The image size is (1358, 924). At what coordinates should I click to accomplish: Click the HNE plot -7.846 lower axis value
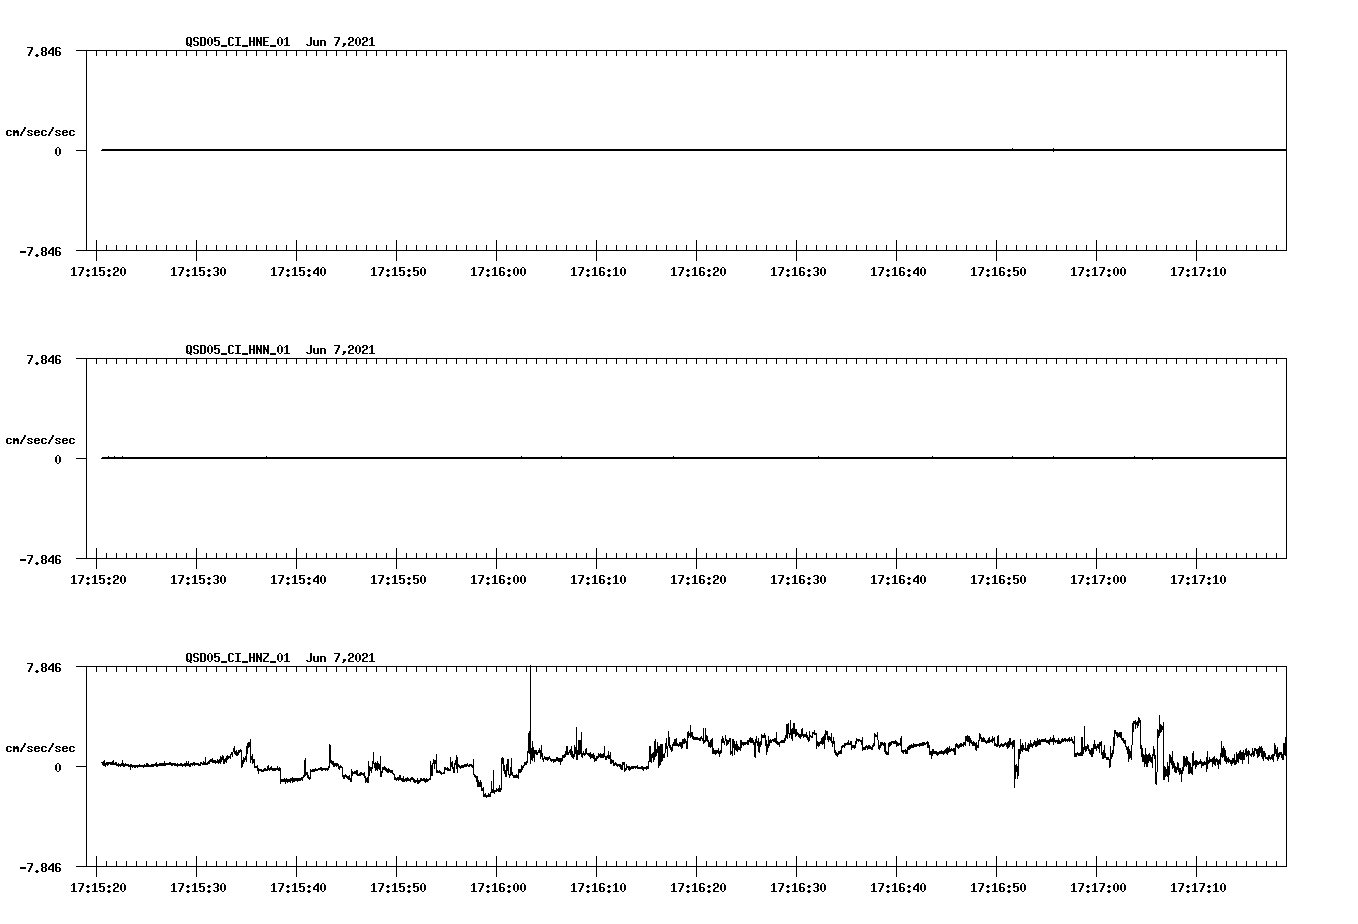click(x=40, y=251)
